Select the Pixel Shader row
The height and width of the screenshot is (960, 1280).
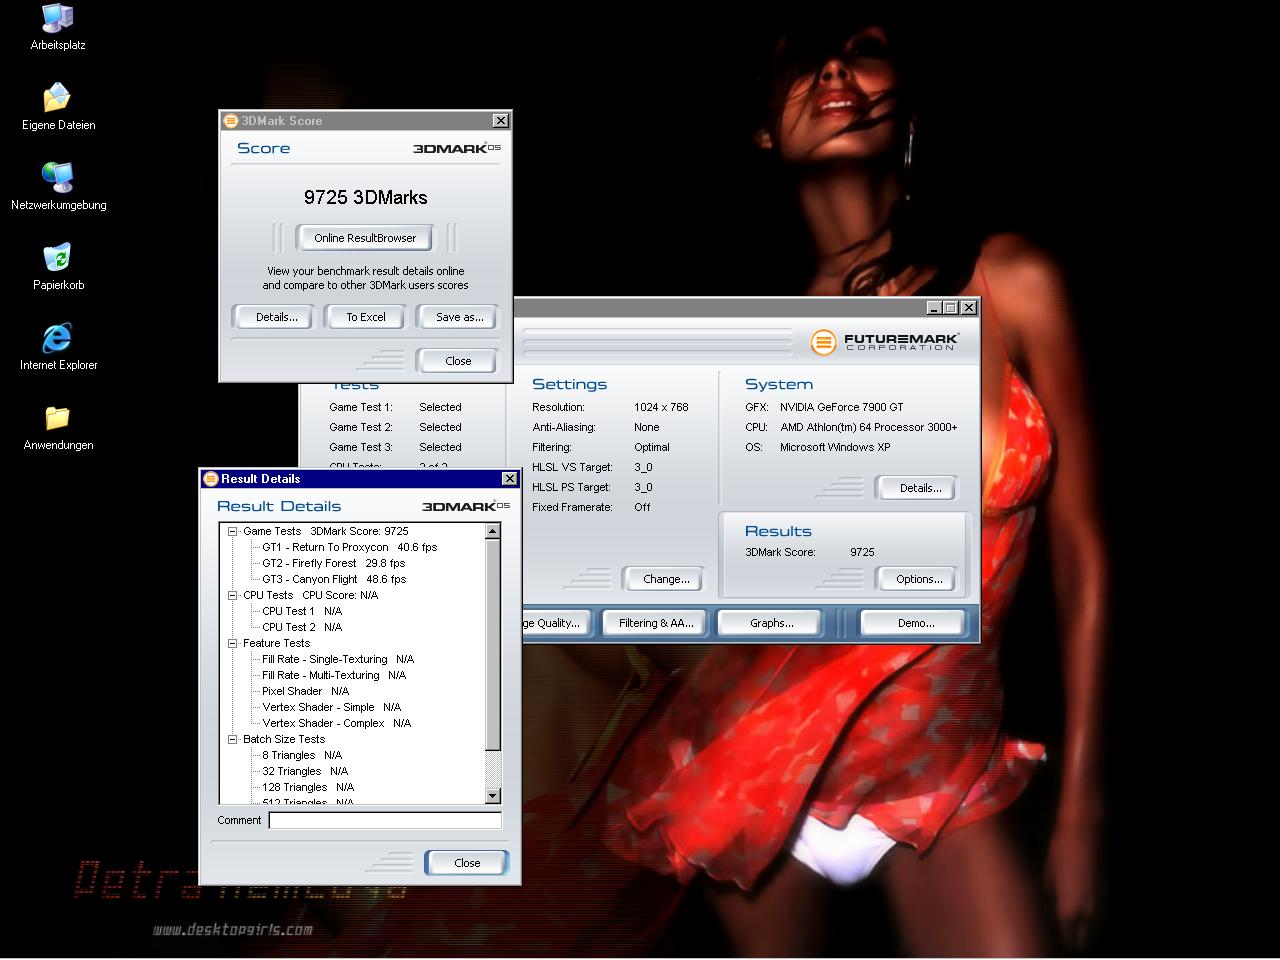pyautogui.click(x=305, y=692)
